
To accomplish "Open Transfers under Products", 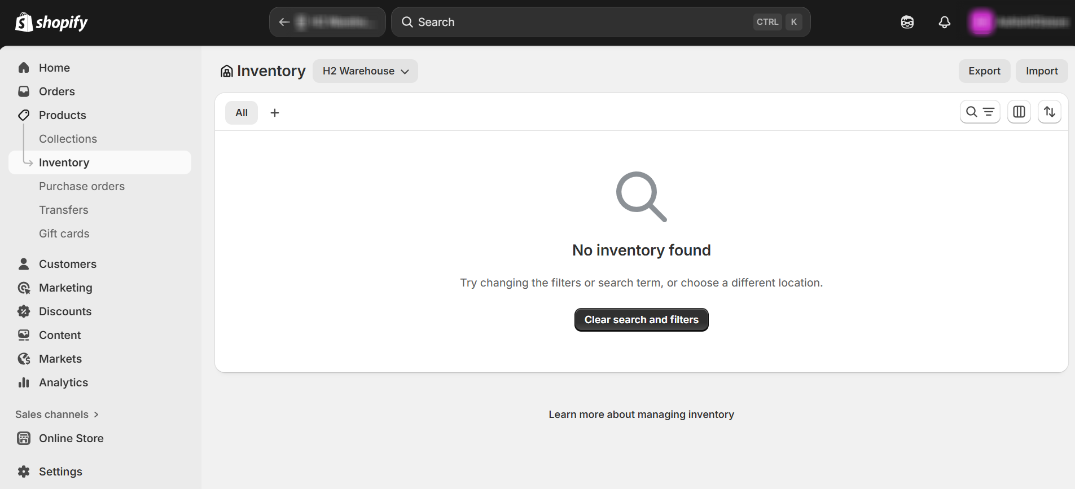I will (63, 210).
